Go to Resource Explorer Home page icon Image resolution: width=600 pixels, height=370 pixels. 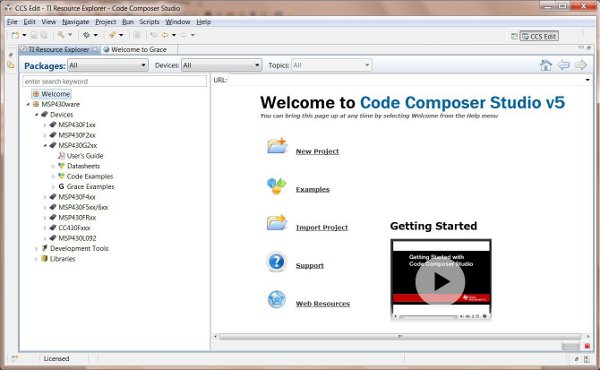click(x=546, y=65)
